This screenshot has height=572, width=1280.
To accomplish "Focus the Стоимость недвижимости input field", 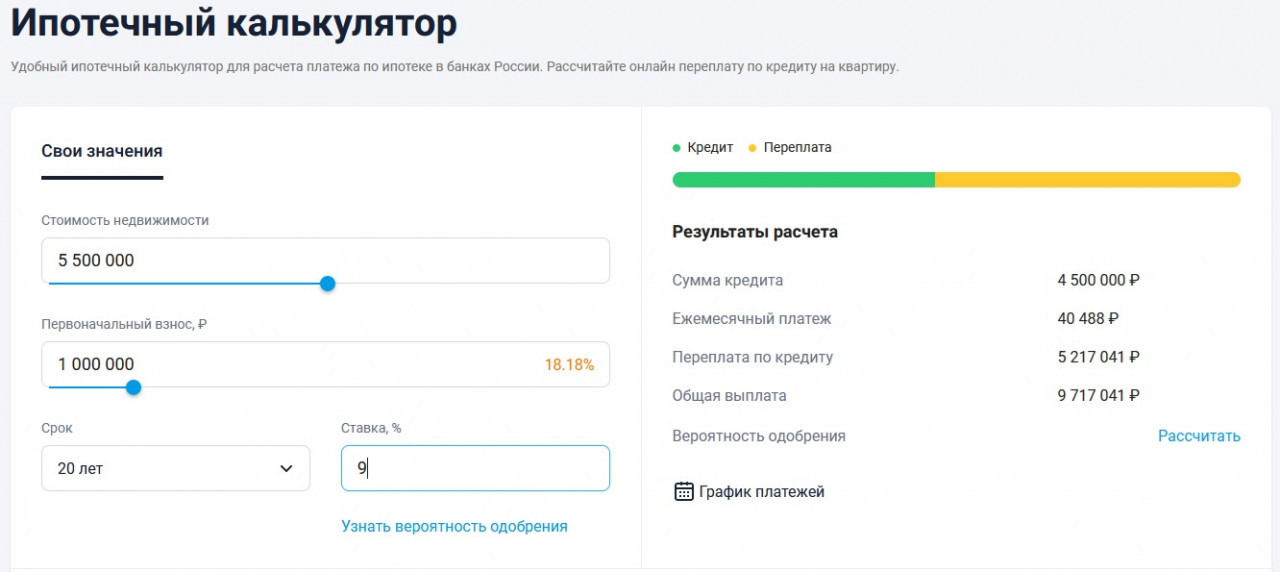I will [x=325, y=260].
